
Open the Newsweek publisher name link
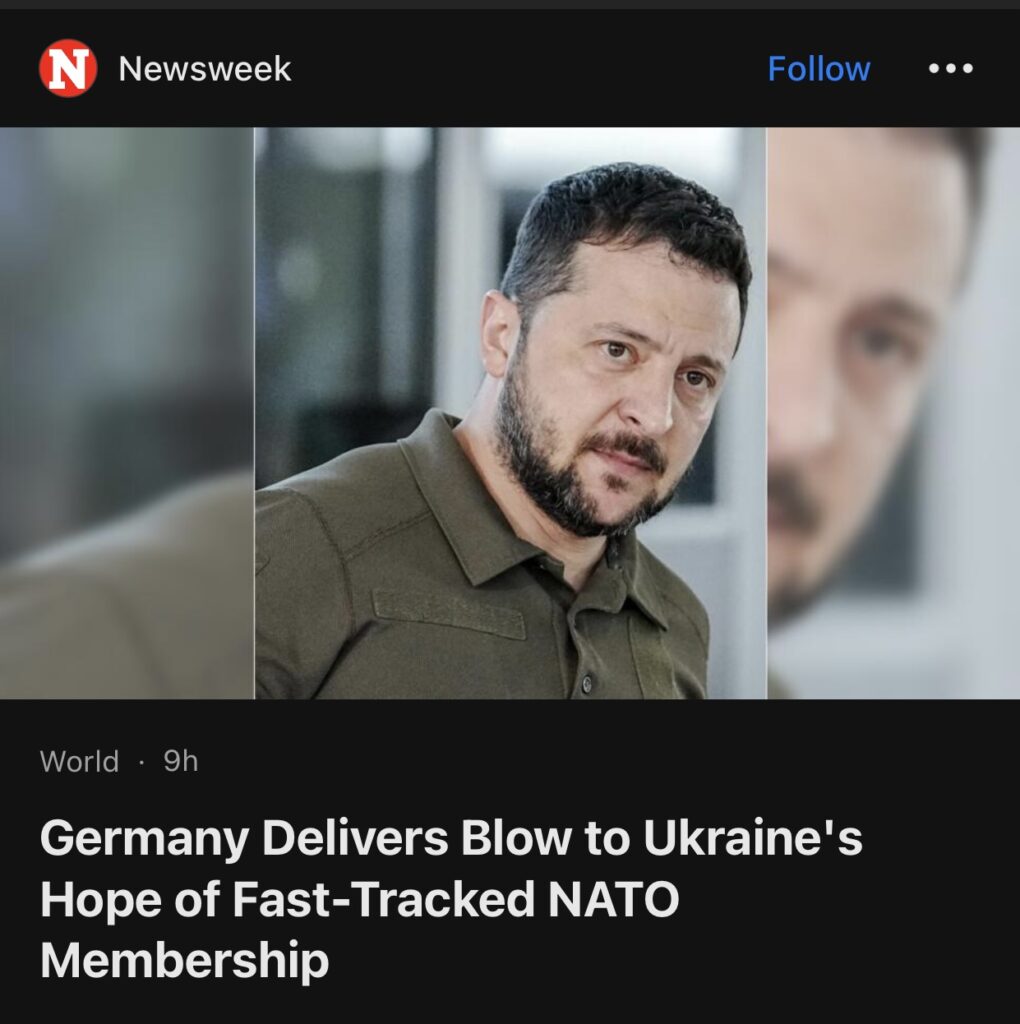click(205, 69)
